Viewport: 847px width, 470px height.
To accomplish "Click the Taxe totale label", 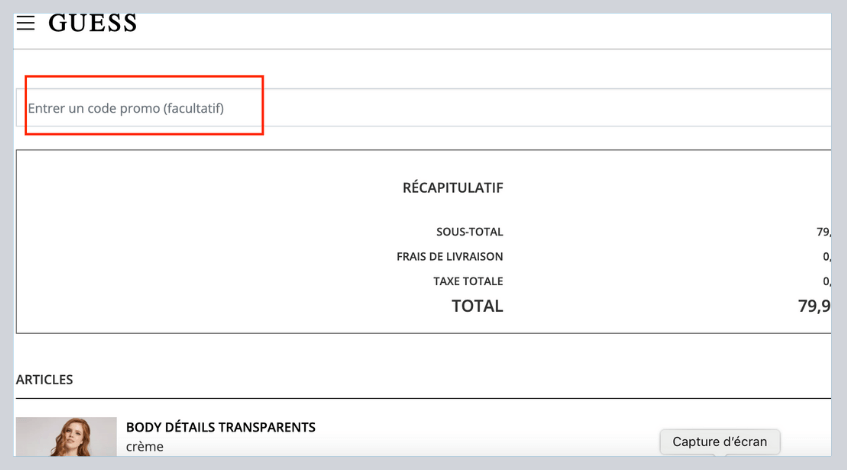I will 467,281.
